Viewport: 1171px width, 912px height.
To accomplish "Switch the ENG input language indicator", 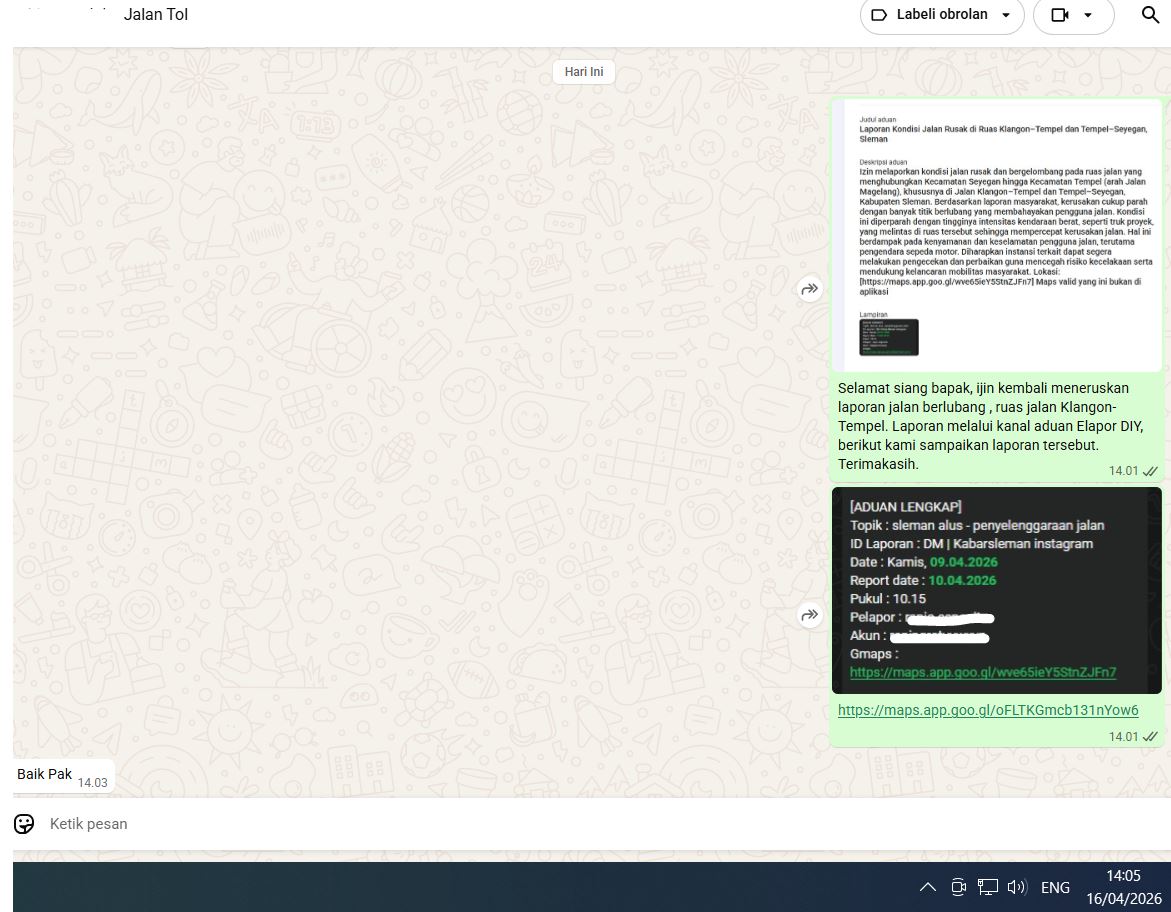I will pos(1055,887).
